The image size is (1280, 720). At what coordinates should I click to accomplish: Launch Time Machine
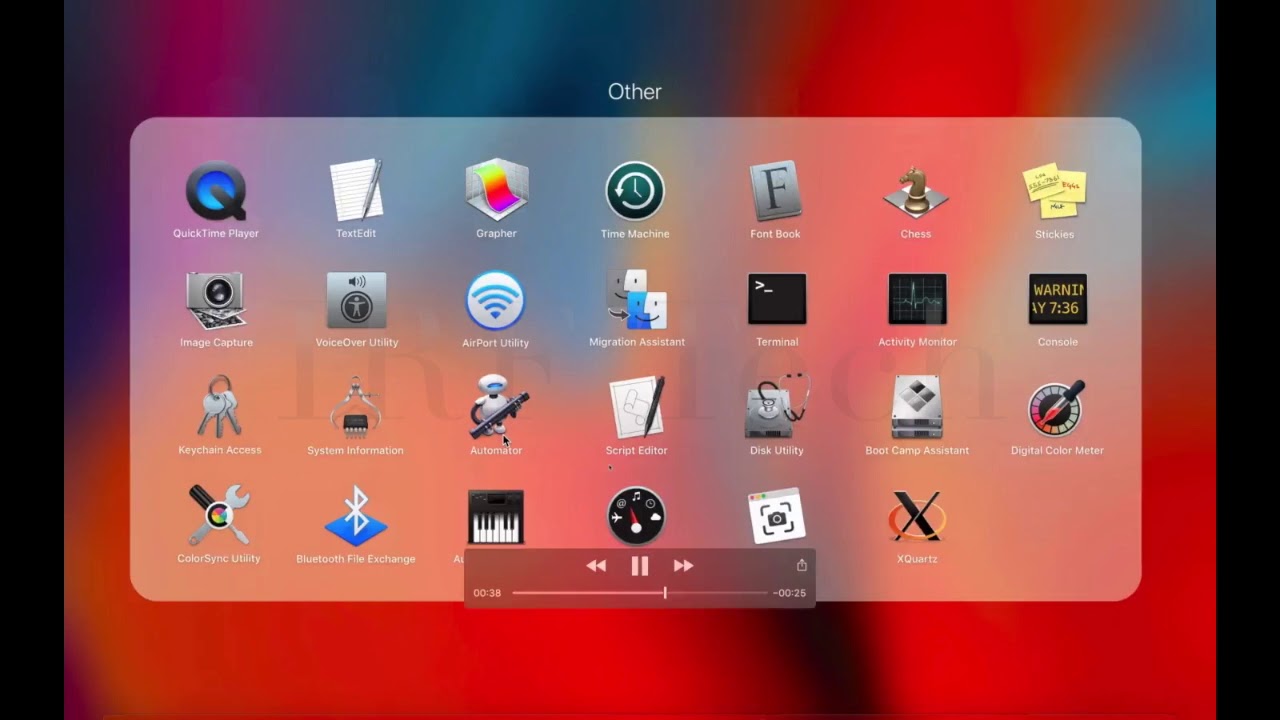pos(635,190)
